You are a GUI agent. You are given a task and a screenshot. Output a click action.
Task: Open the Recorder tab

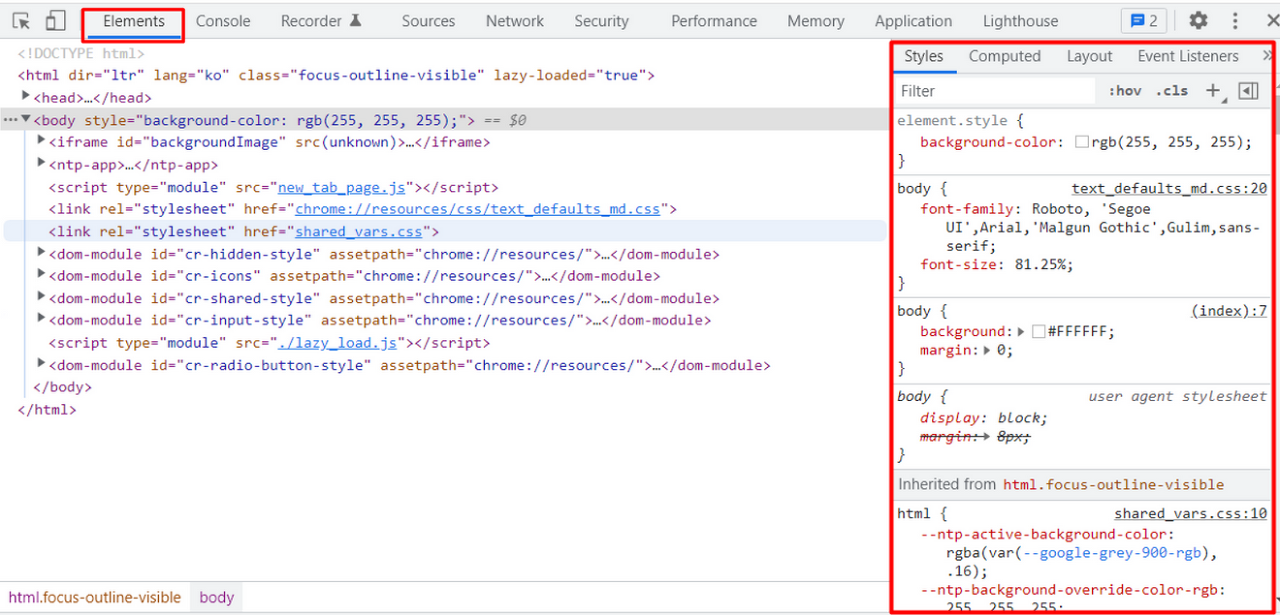pyautogui.click(x=321, y=21)
